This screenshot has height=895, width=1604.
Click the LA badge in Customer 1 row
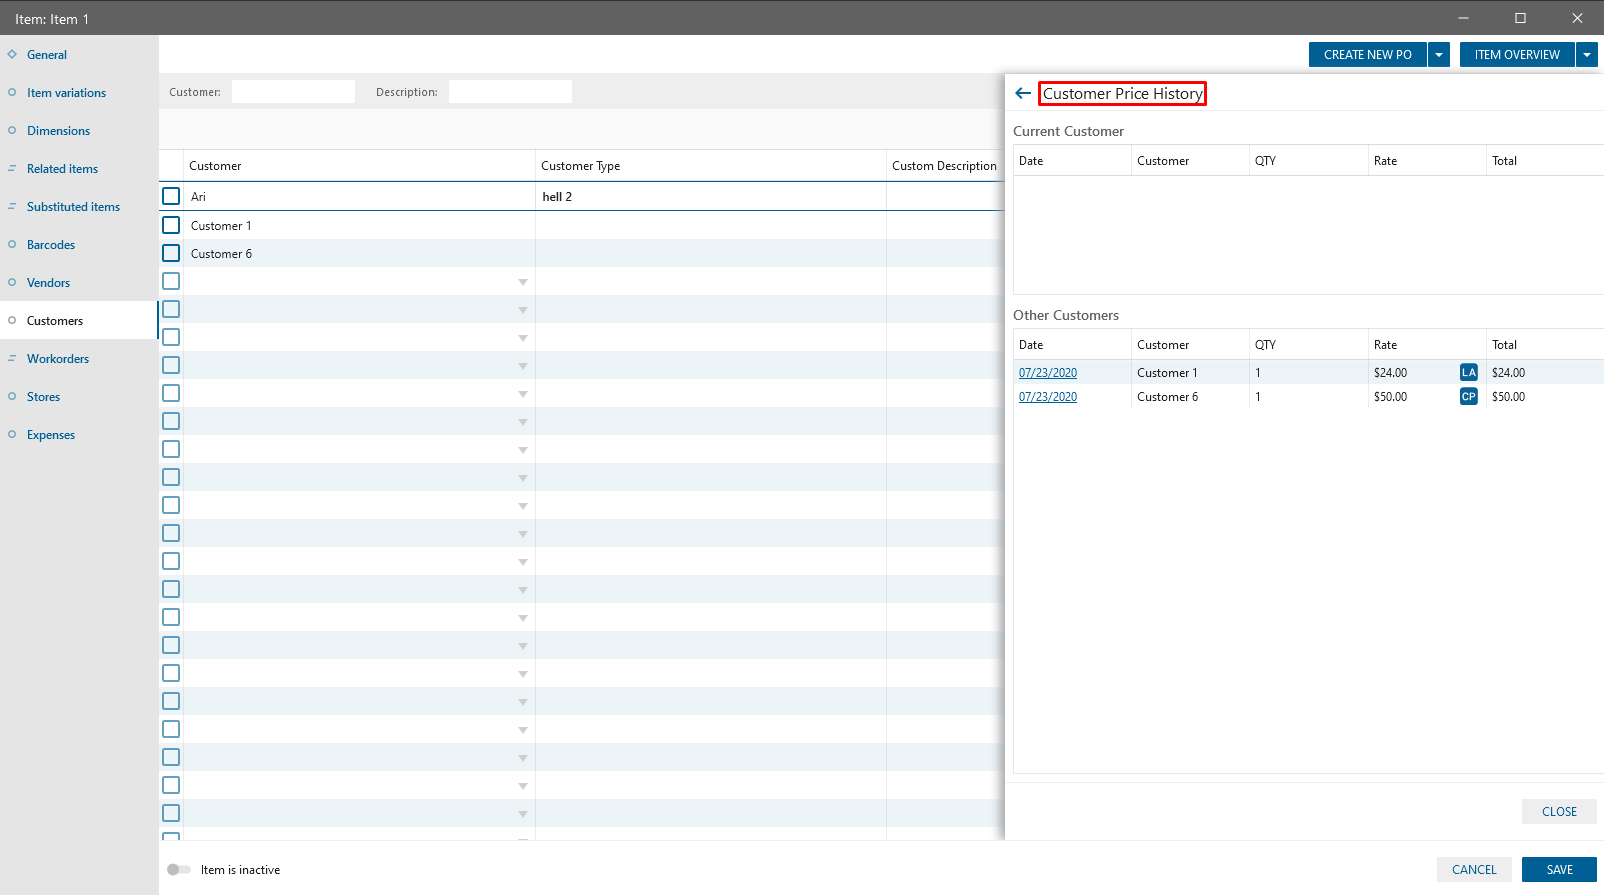point(1468,372)
